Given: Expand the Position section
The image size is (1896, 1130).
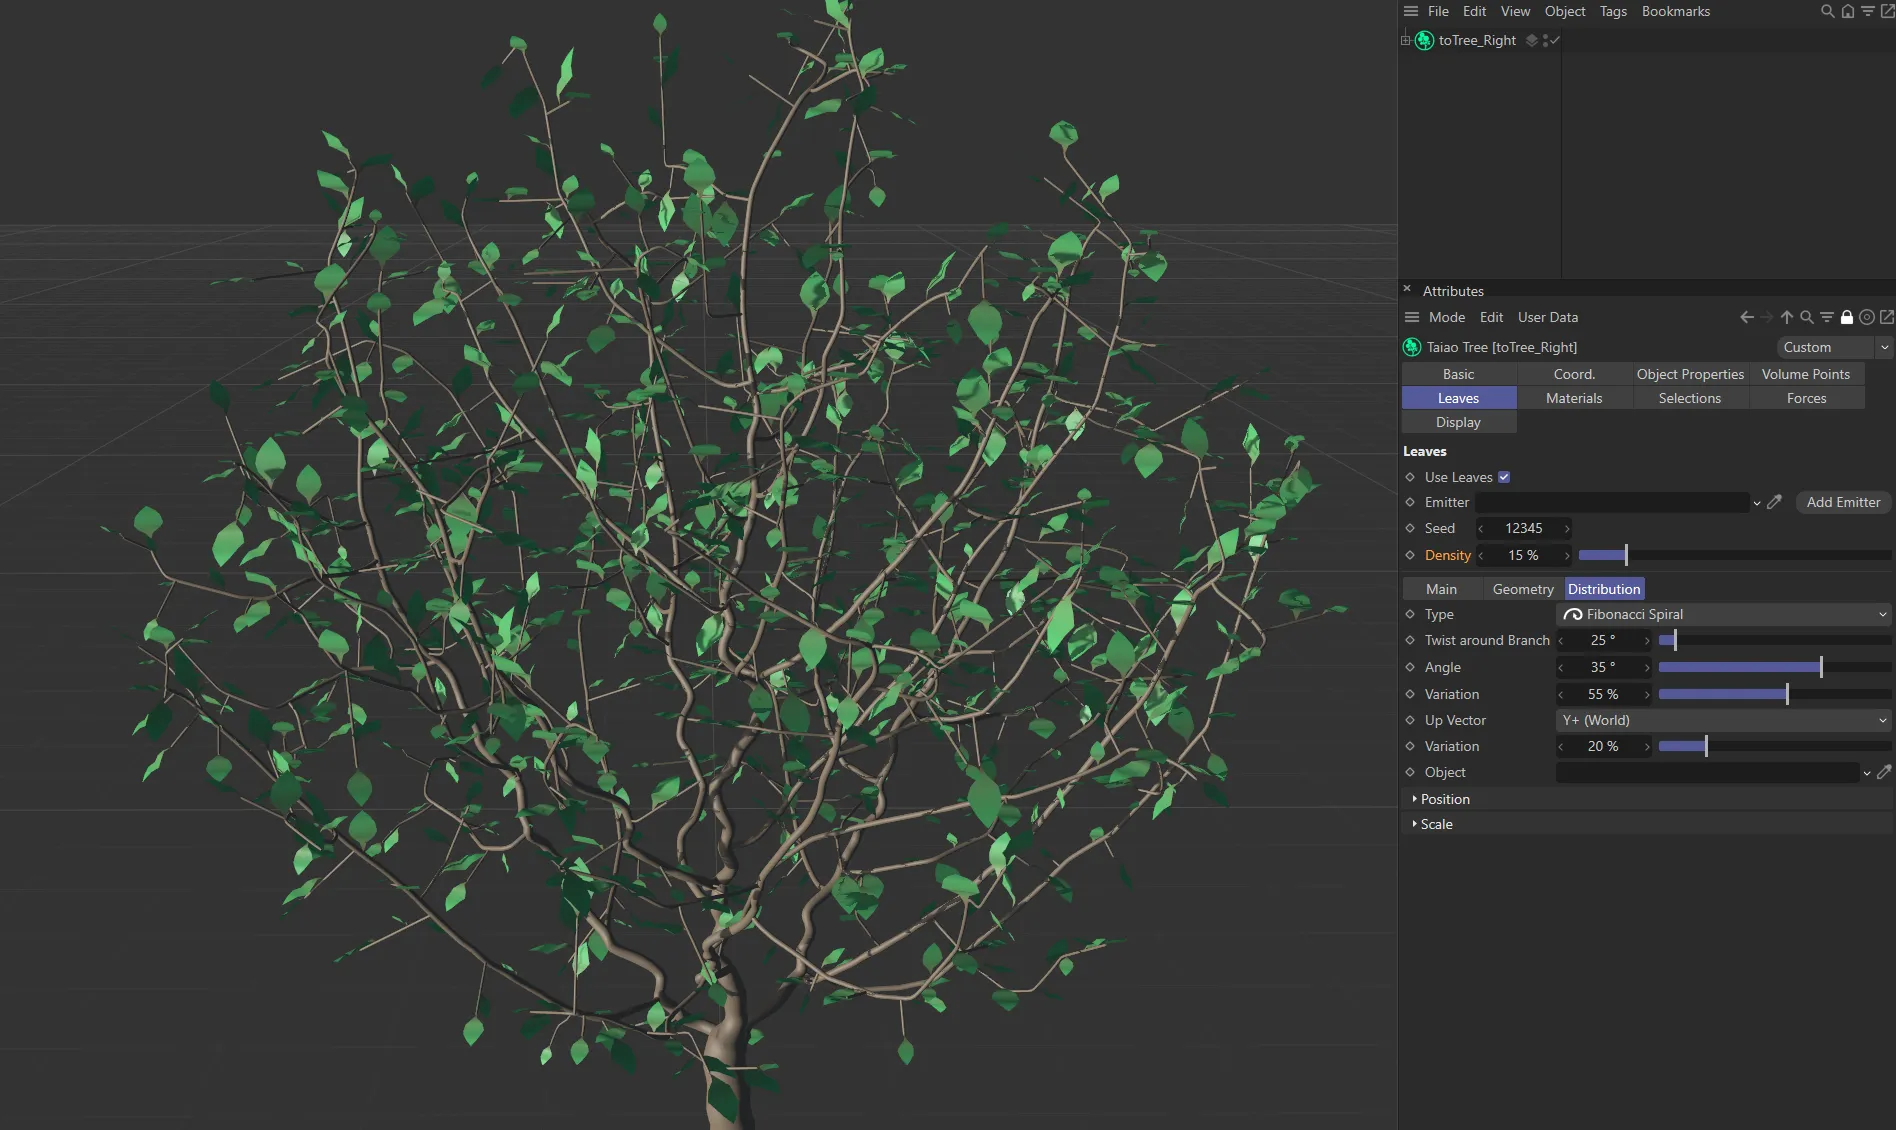Looking at the screenshot, I should coord(1445,799).
